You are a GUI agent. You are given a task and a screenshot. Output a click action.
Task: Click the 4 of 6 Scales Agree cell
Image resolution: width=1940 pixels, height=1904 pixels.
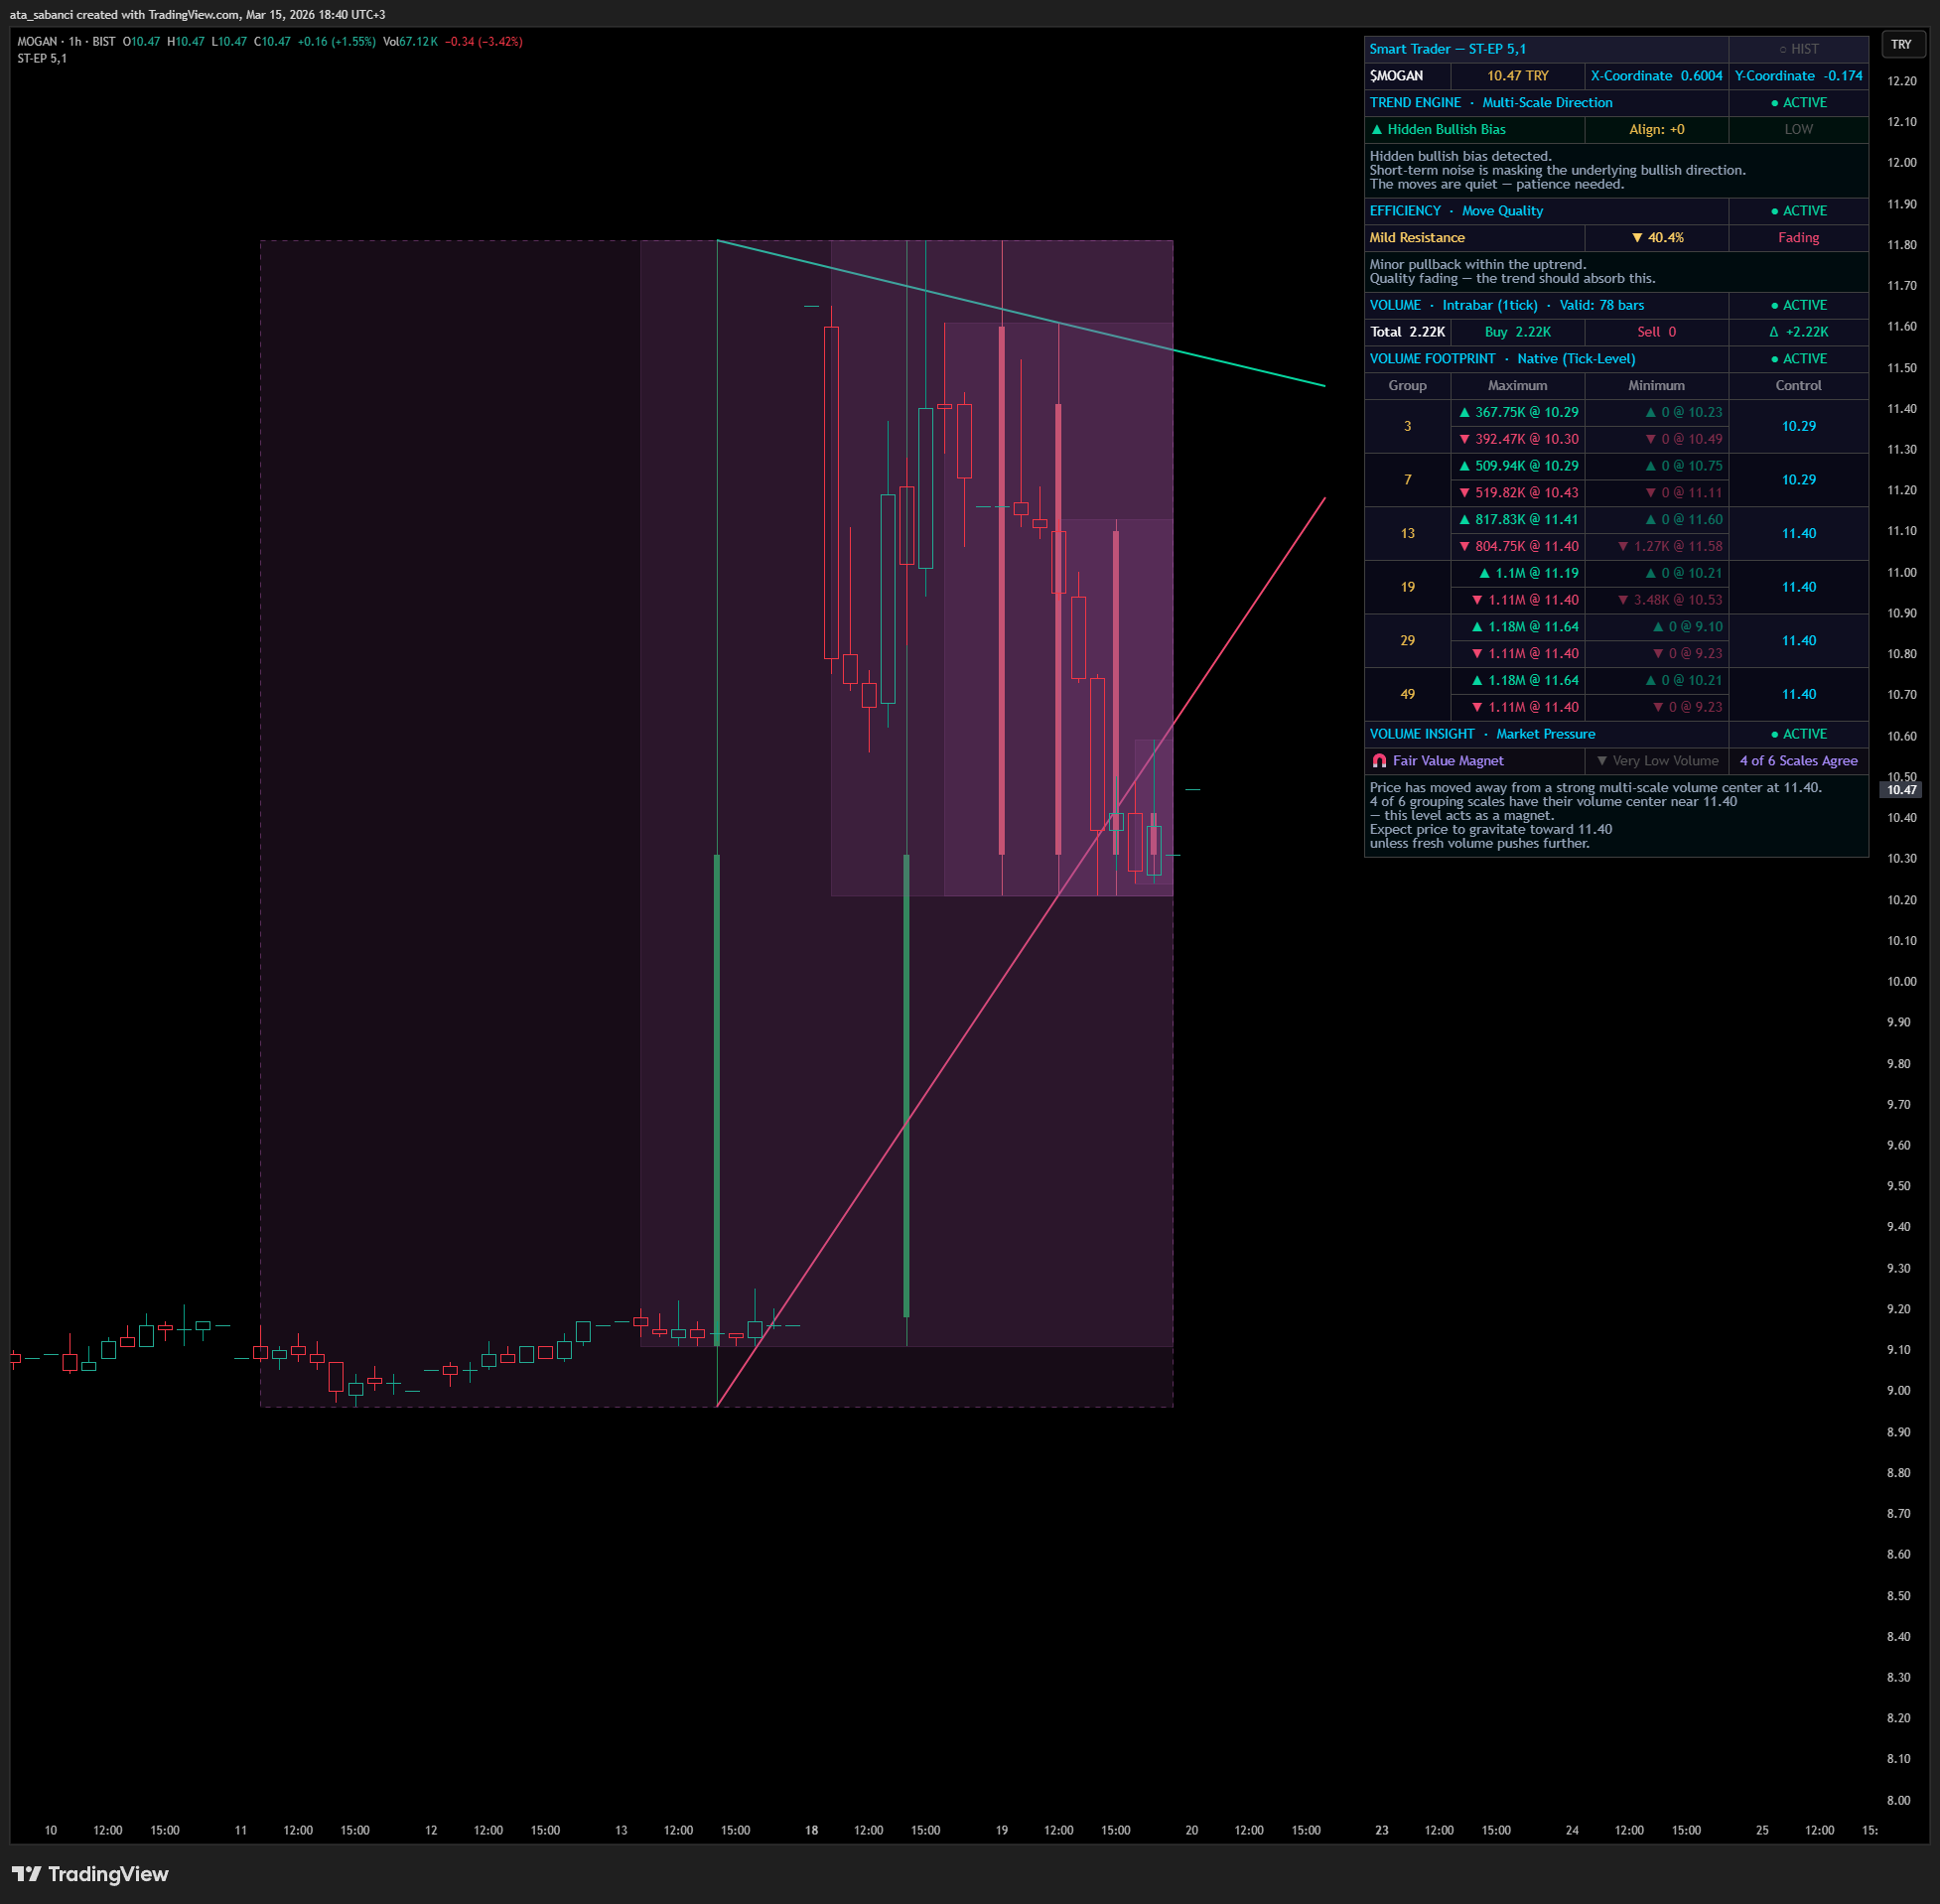[1798, 761]
